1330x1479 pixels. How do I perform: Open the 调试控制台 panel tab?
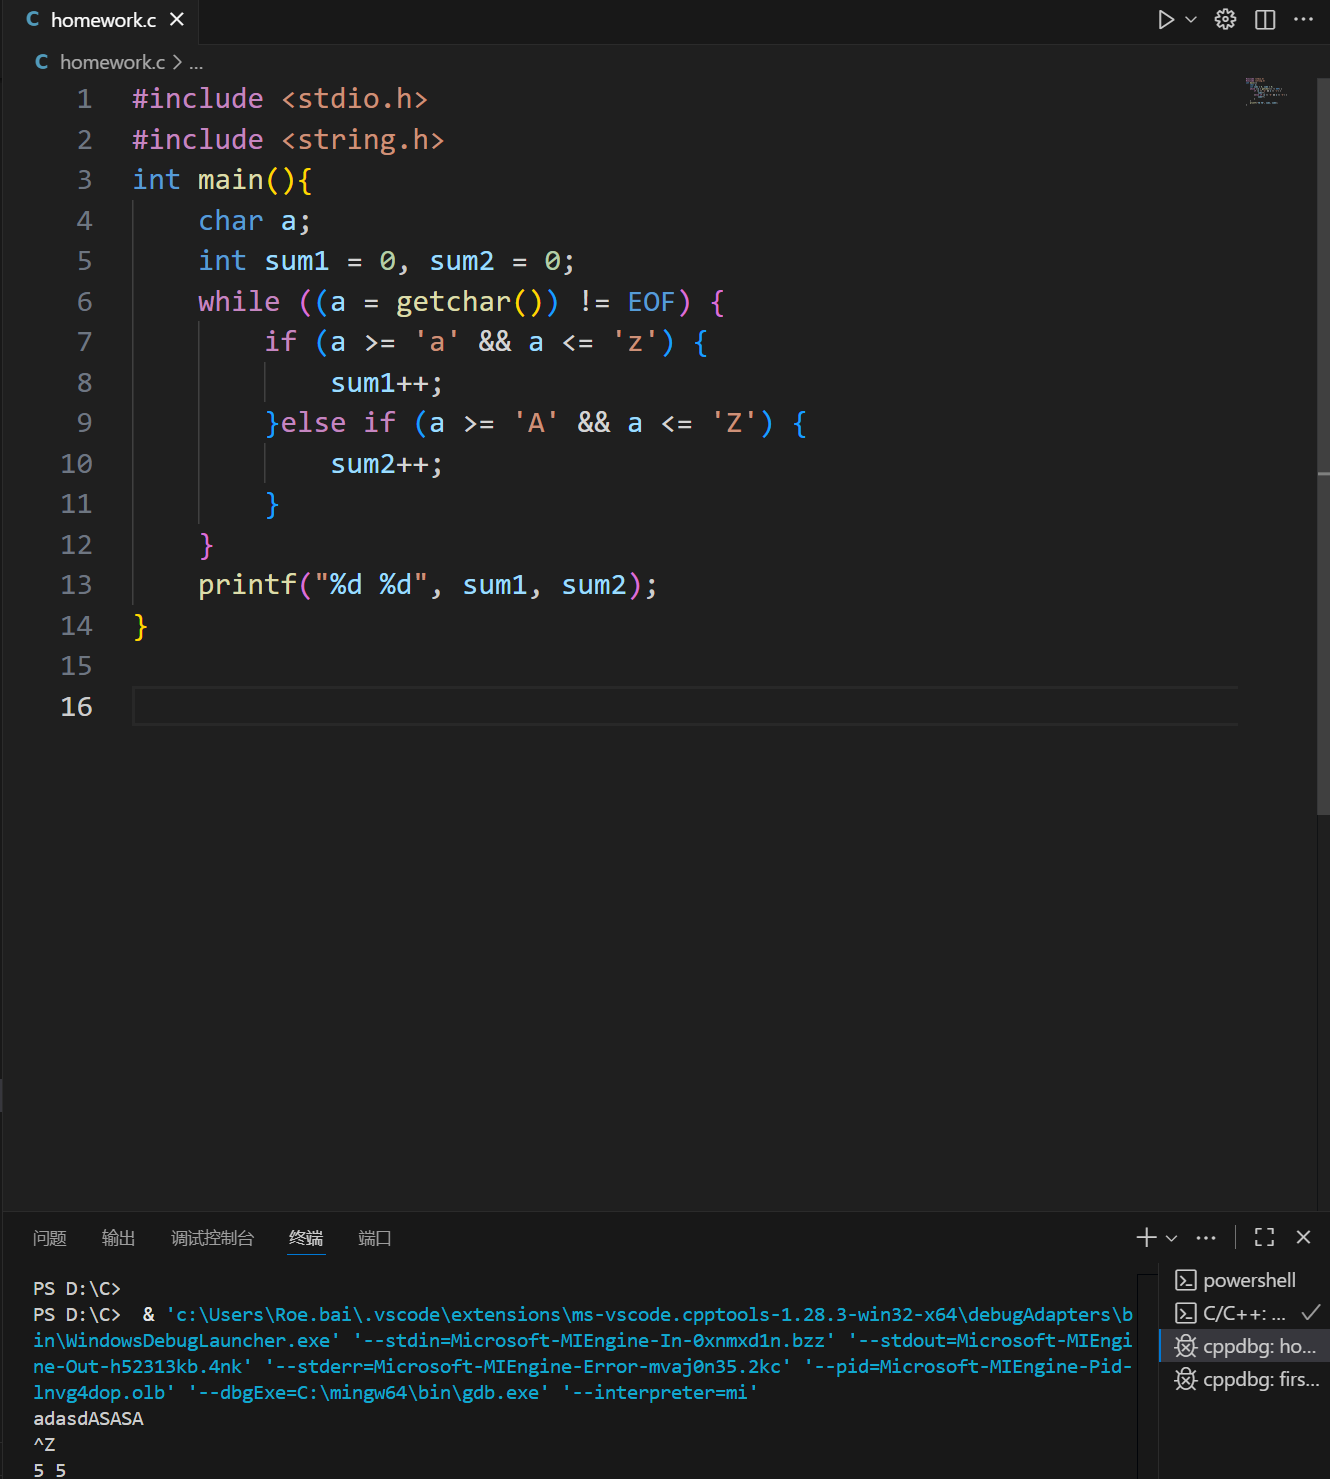[212, 1238]
